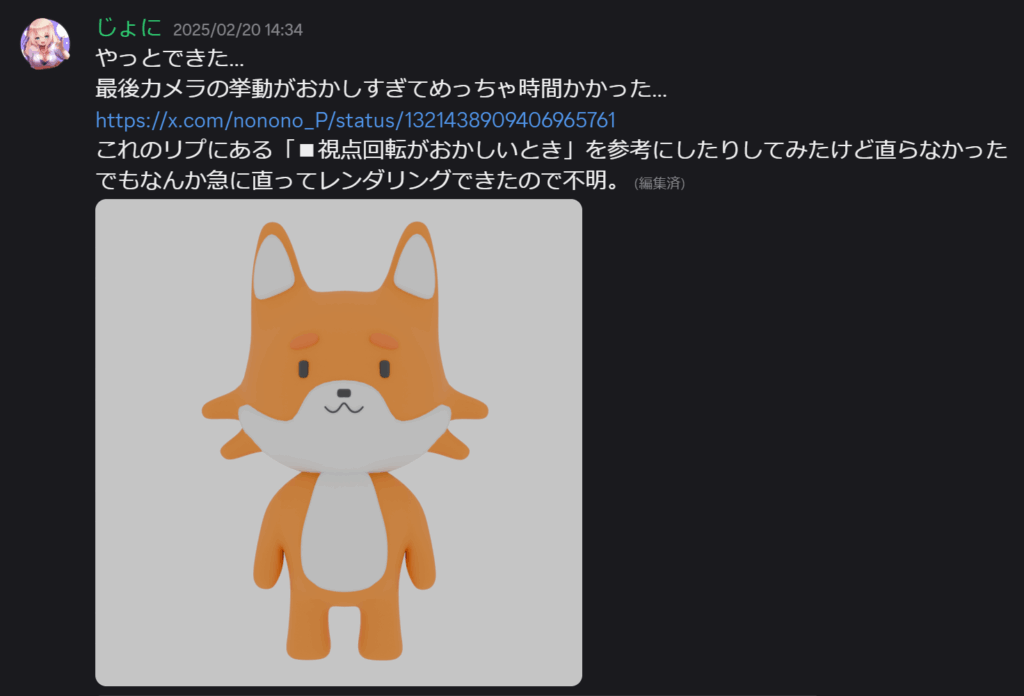Click the fox's right eye
This screenshot has height=696, width=1024.
coord(385,369)
